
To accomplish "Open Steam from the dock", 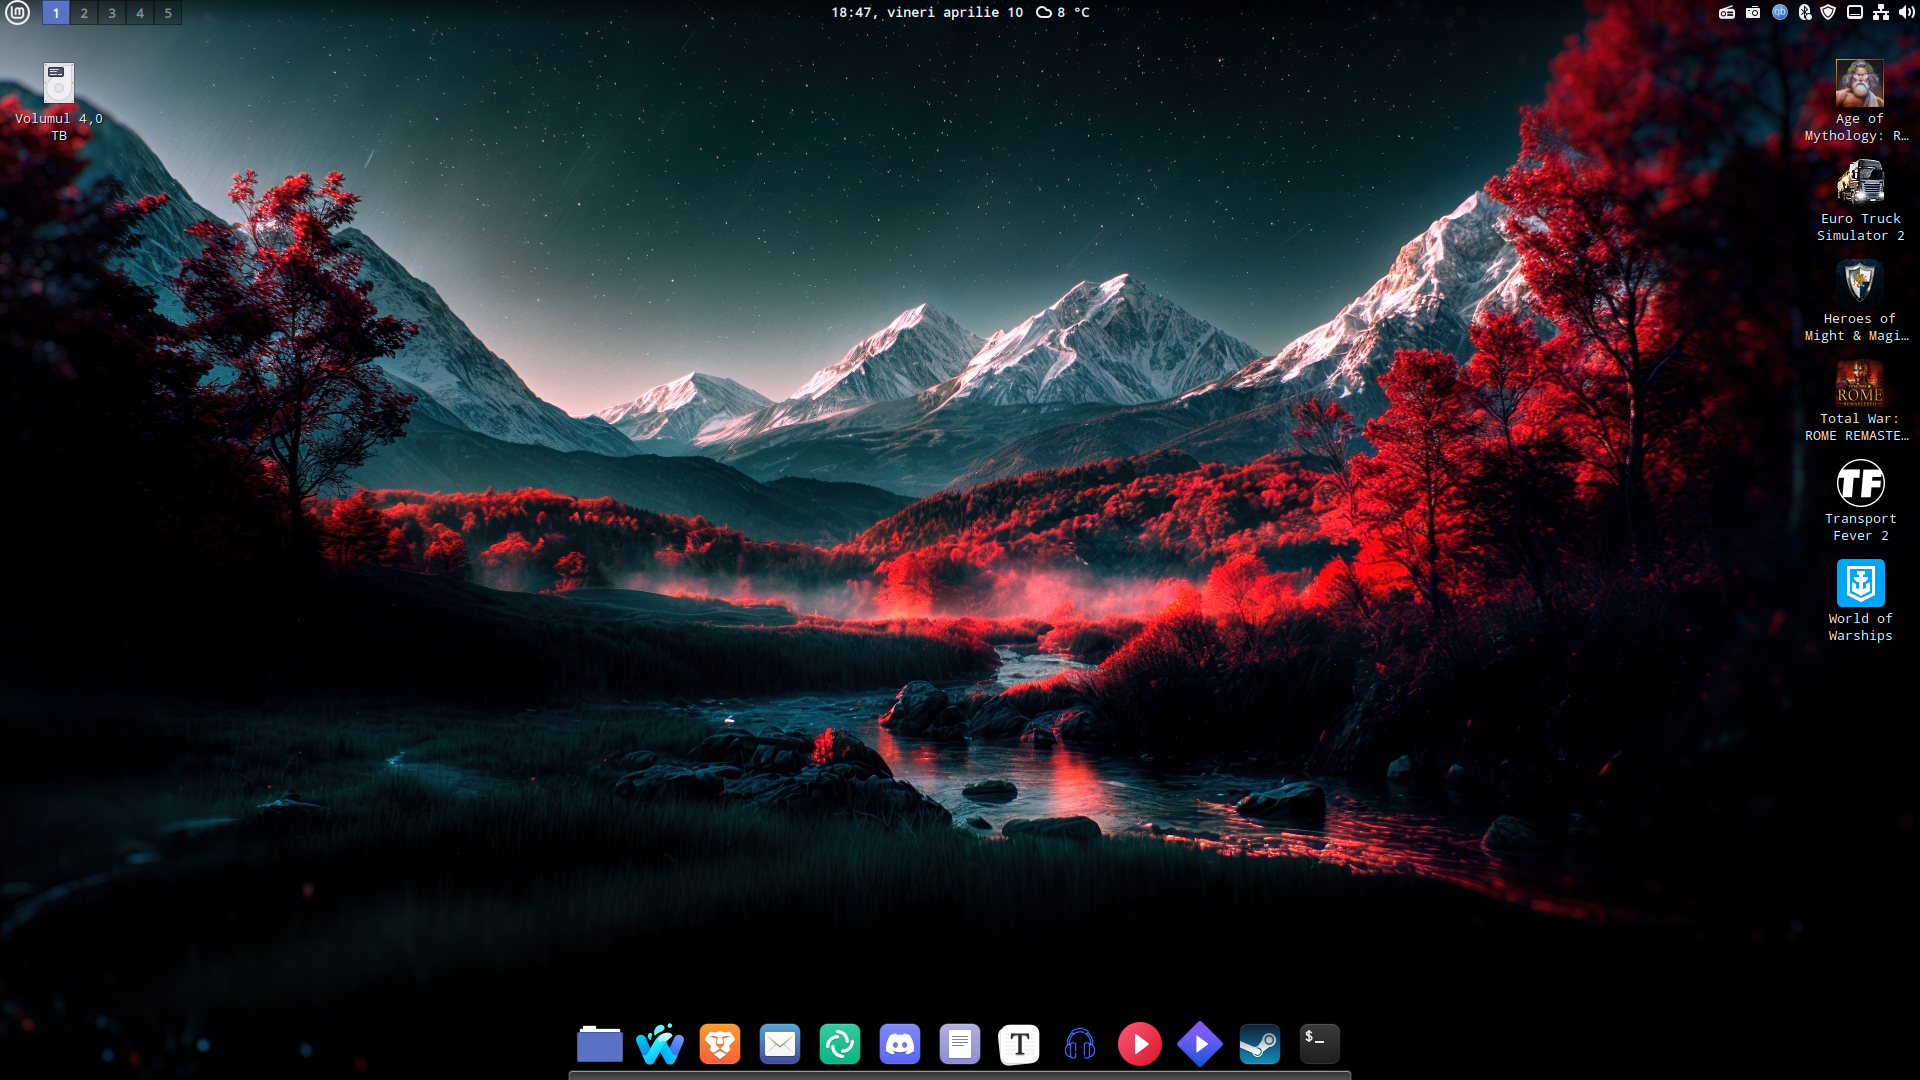I will tap(1260, 1044).
